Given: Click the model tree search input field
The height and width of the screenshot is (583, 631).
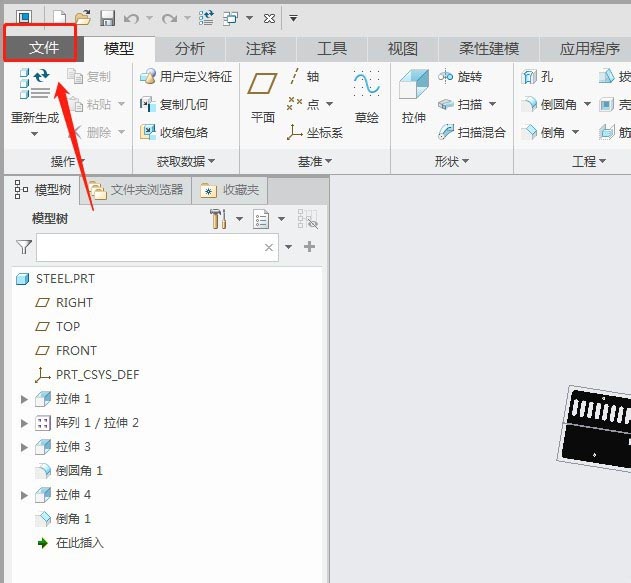Looking at the screenshot, I should 157,247.
